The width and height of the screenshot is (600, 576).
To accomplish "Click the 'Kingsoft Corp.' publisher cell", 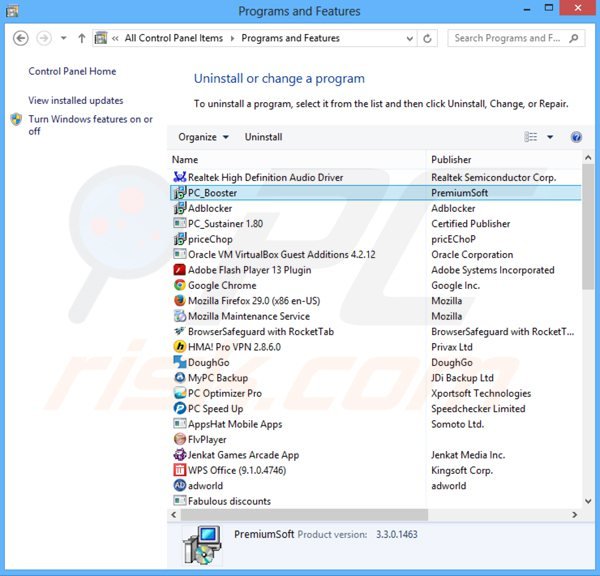I will click(462, 470).
